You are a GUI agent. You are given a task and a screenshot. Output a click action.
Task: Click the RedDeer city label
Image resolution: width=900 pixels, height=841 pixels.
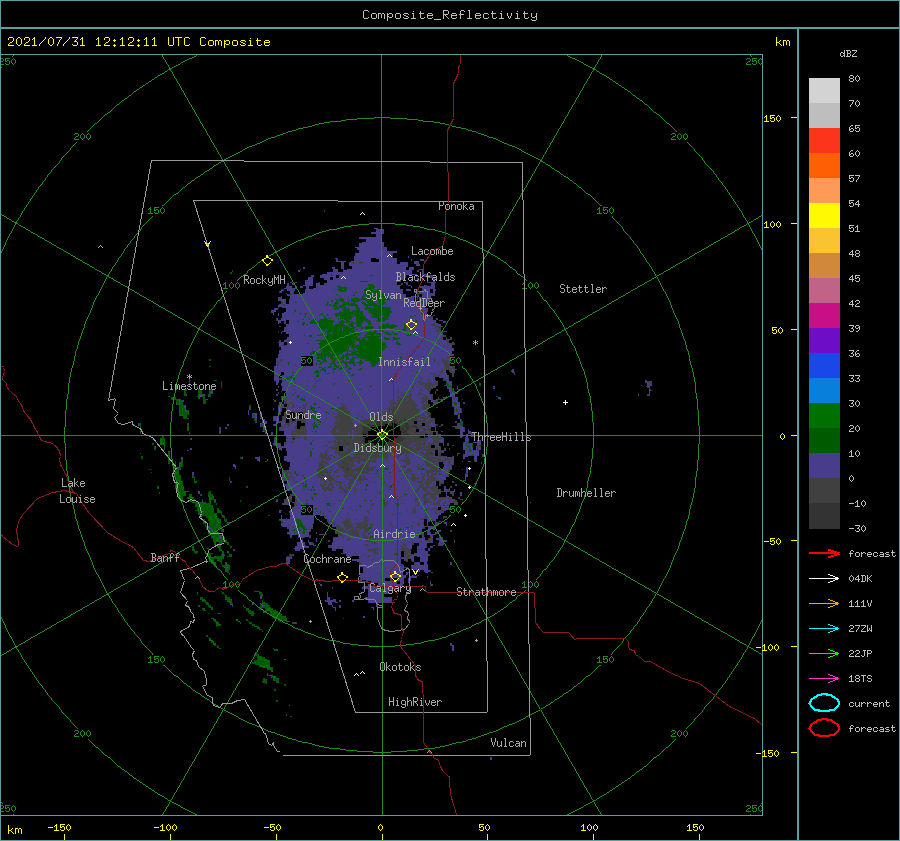click(424, 303)
